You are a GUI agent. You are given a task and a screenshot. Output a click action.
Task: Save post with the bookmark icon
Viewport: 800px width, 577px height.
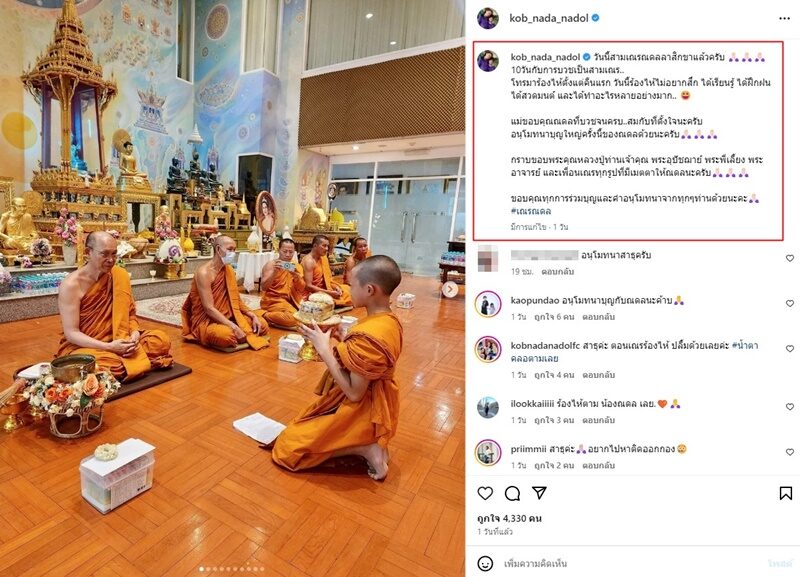pyautogui.click(x=786, y=493)
